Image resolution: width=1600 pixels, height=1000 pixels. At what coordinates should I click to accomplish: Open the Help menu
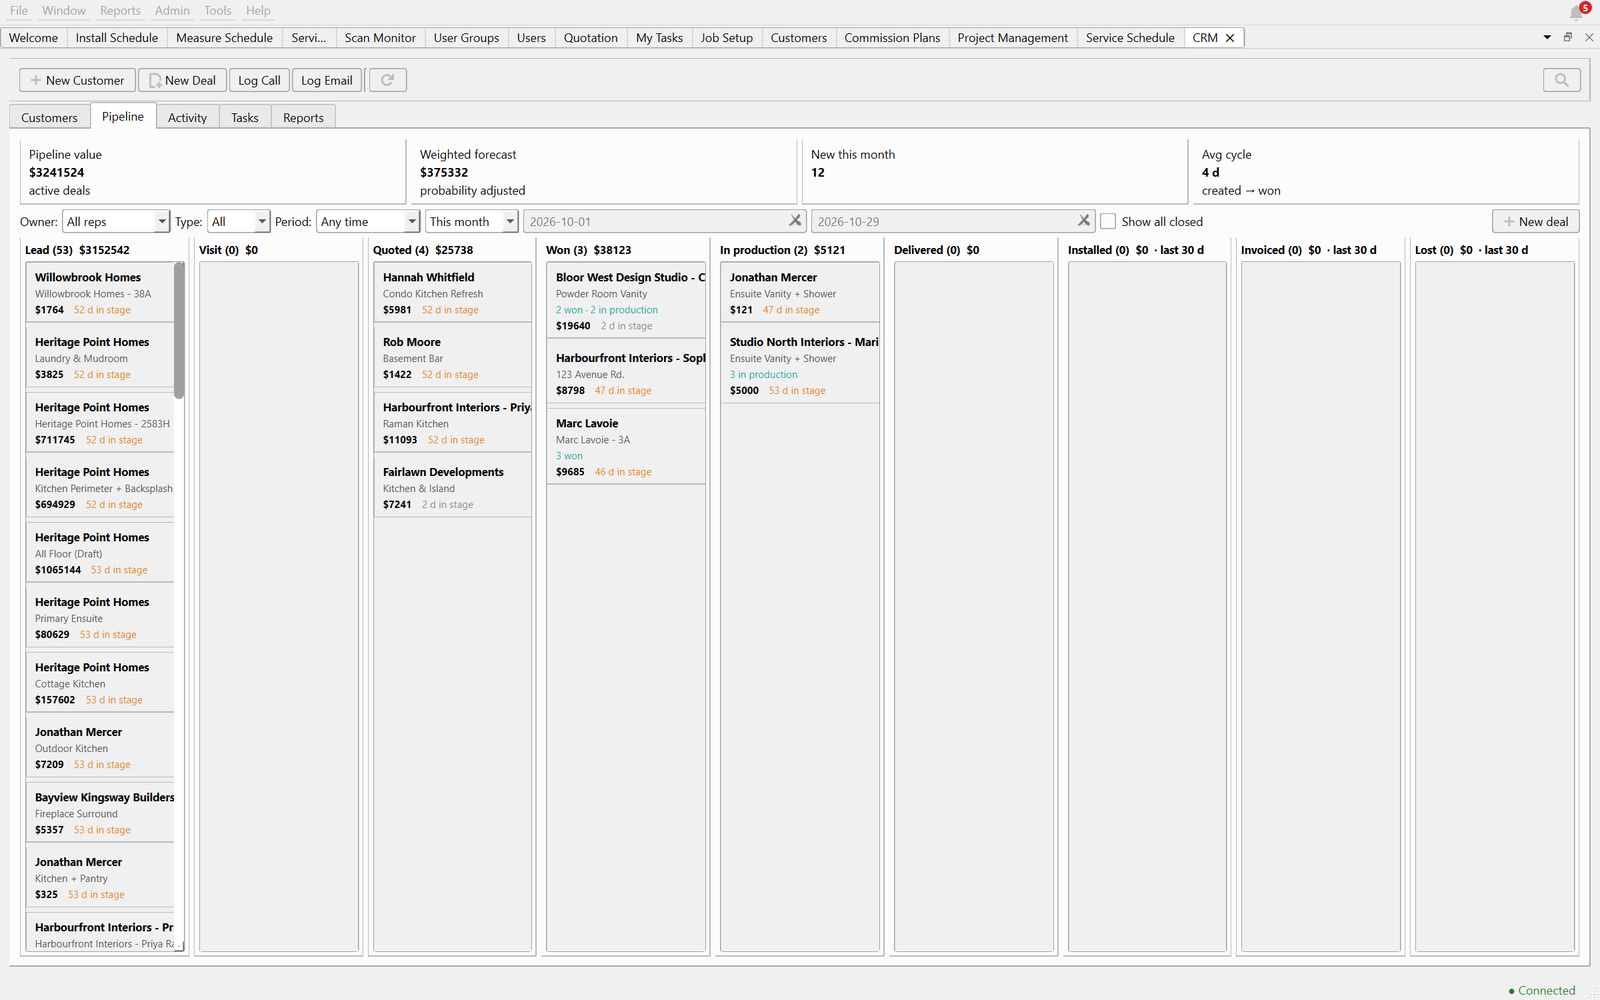(258, 10)
